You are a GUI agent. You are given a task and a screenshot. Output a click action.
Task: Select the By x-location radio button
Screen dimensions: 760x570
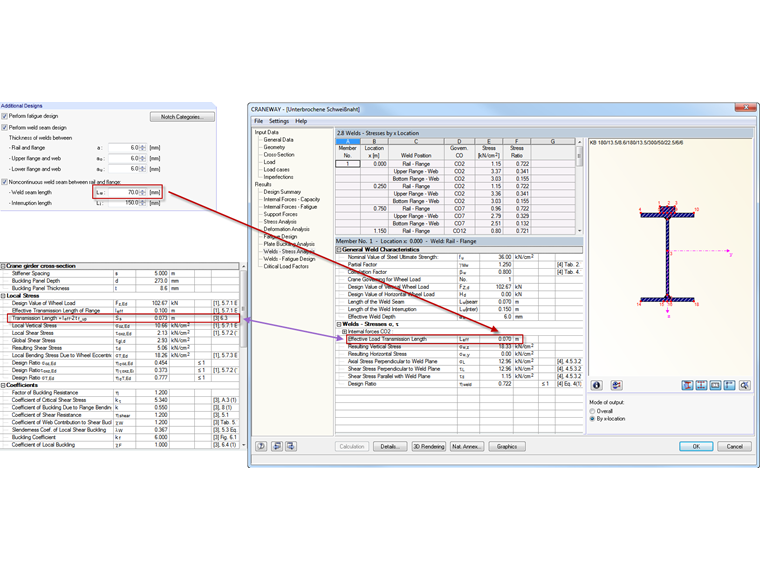(x=592, y=419)
